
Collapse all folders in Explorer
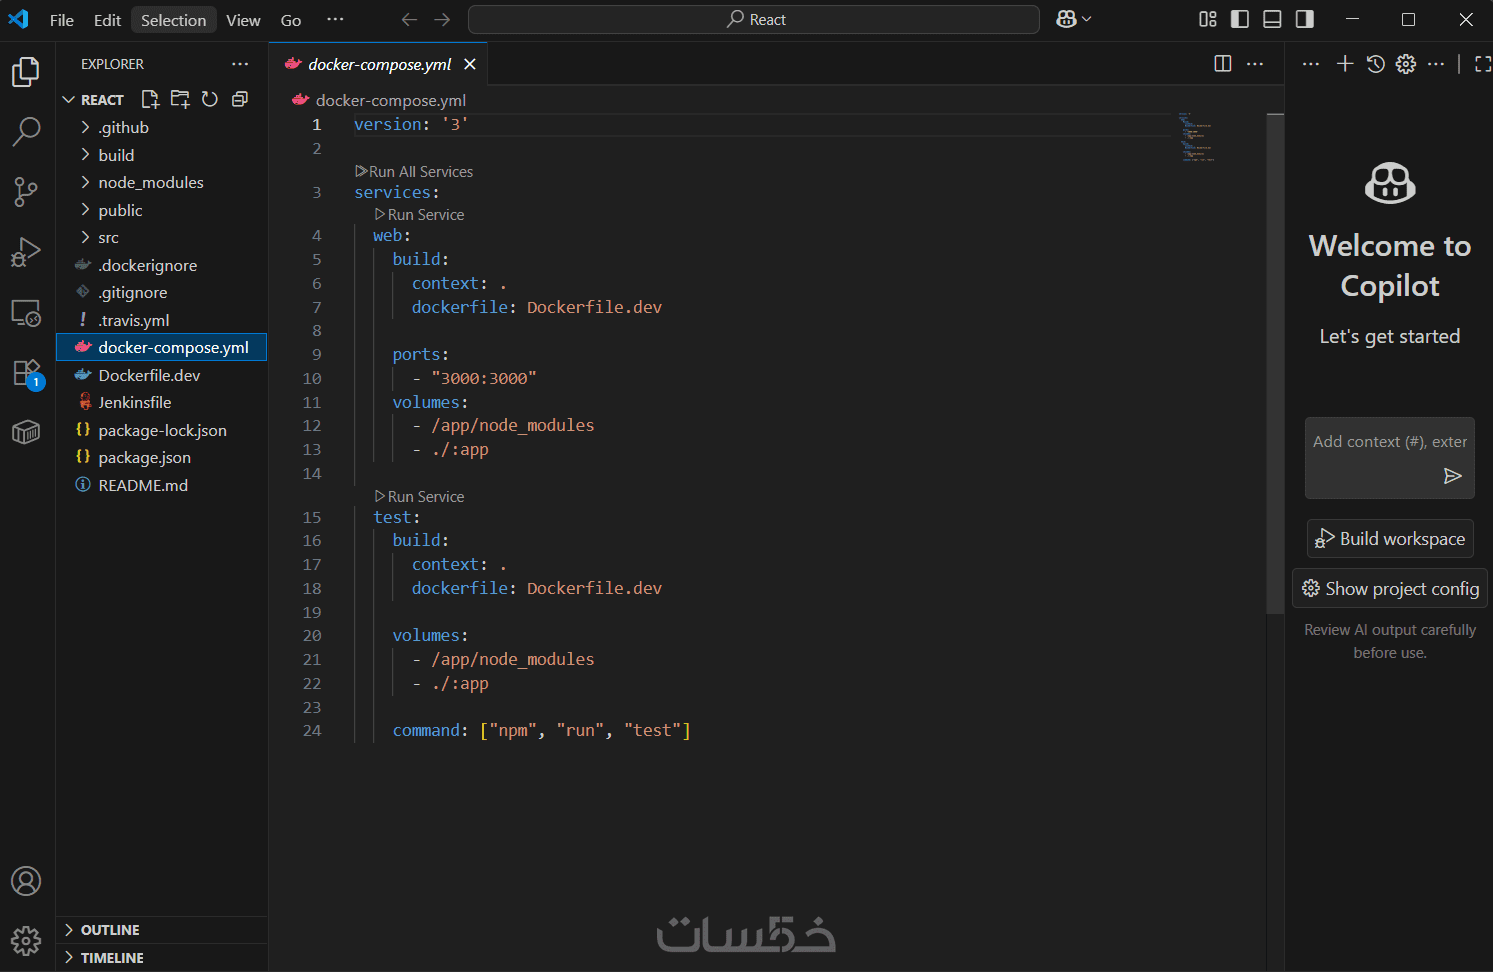point(240,99)
